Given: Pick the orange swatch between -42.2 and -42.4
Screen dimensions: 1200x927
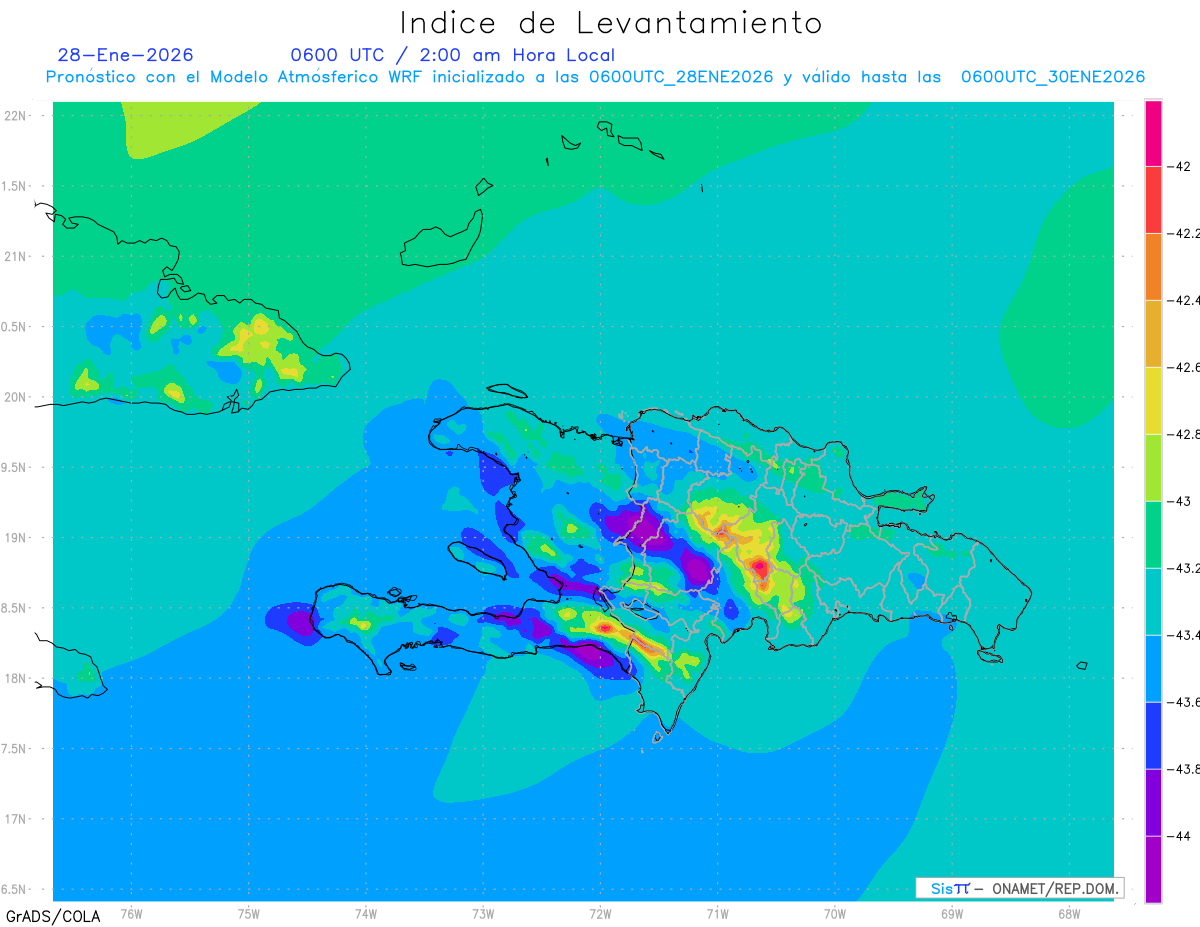Looking at the screenshot, I should [1153, 267].
